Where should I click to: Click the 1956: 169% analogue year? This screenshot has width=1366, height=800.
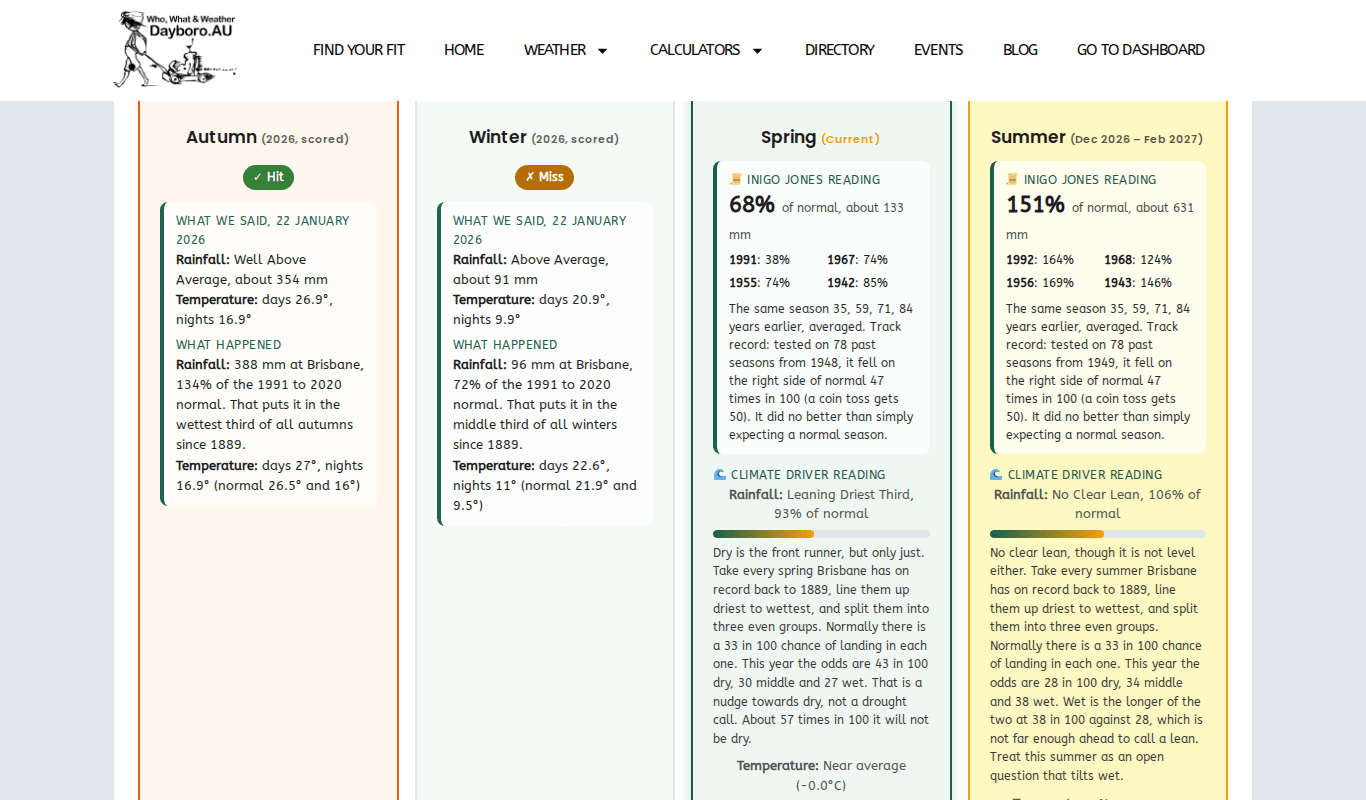(1039, 283)
